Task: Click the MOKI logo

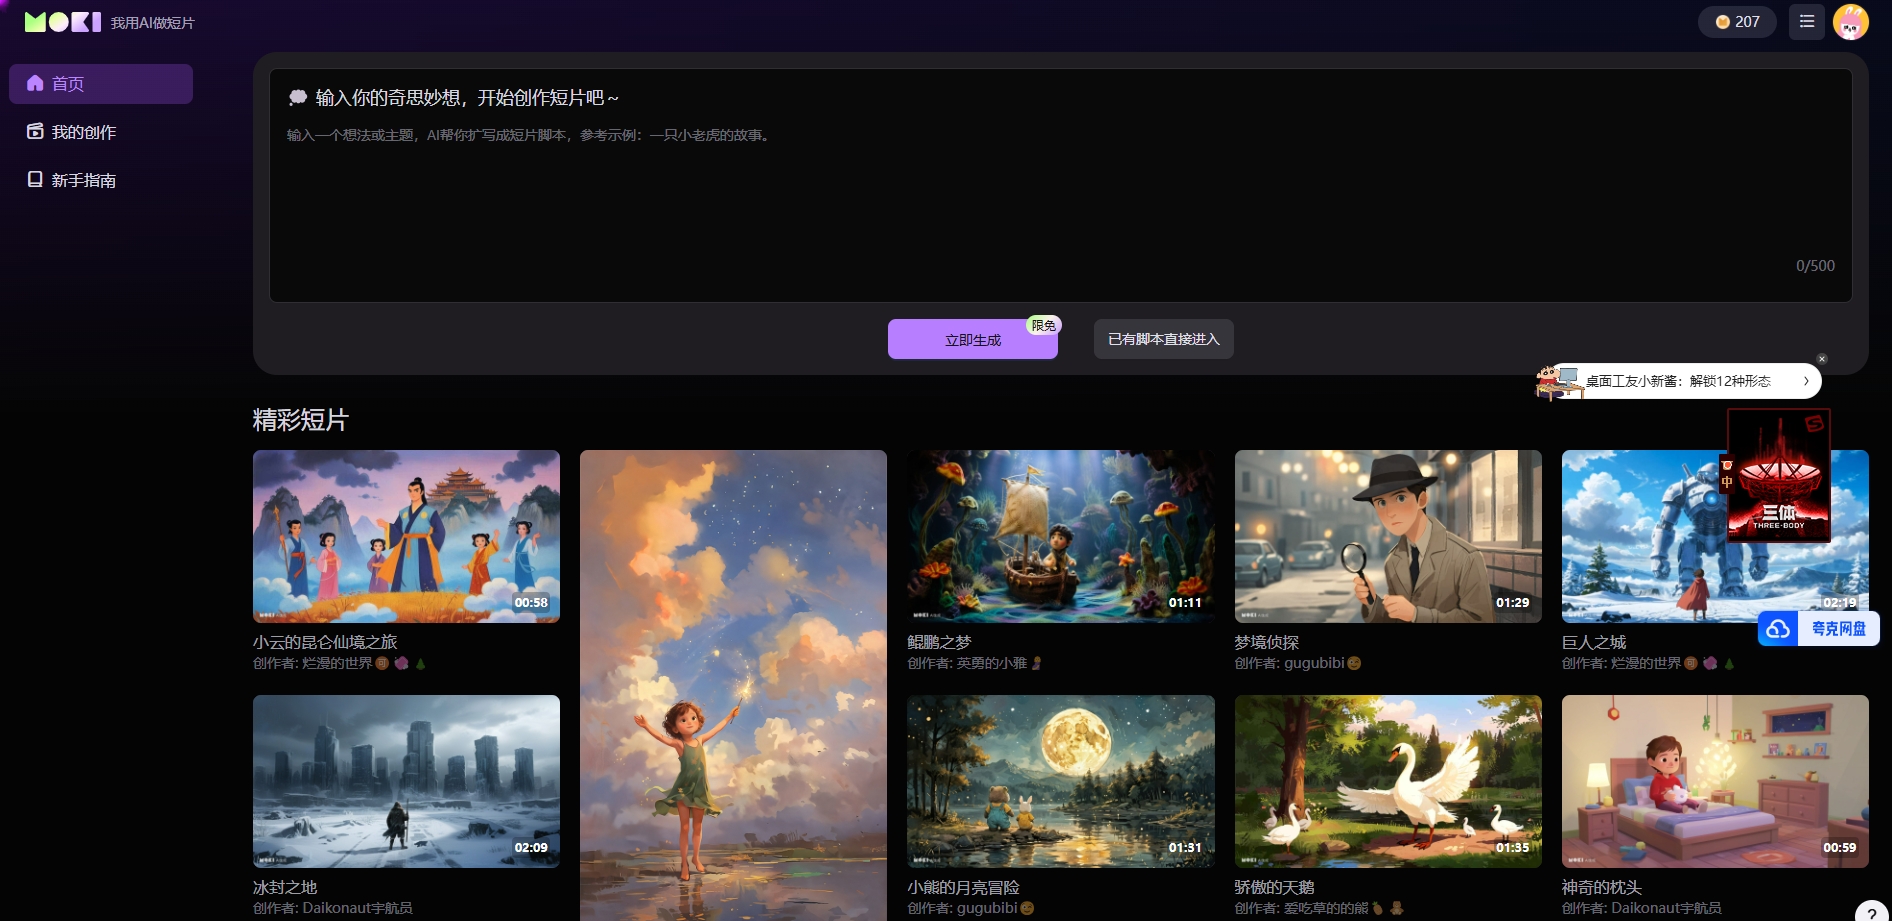Action: click(63, 22)
